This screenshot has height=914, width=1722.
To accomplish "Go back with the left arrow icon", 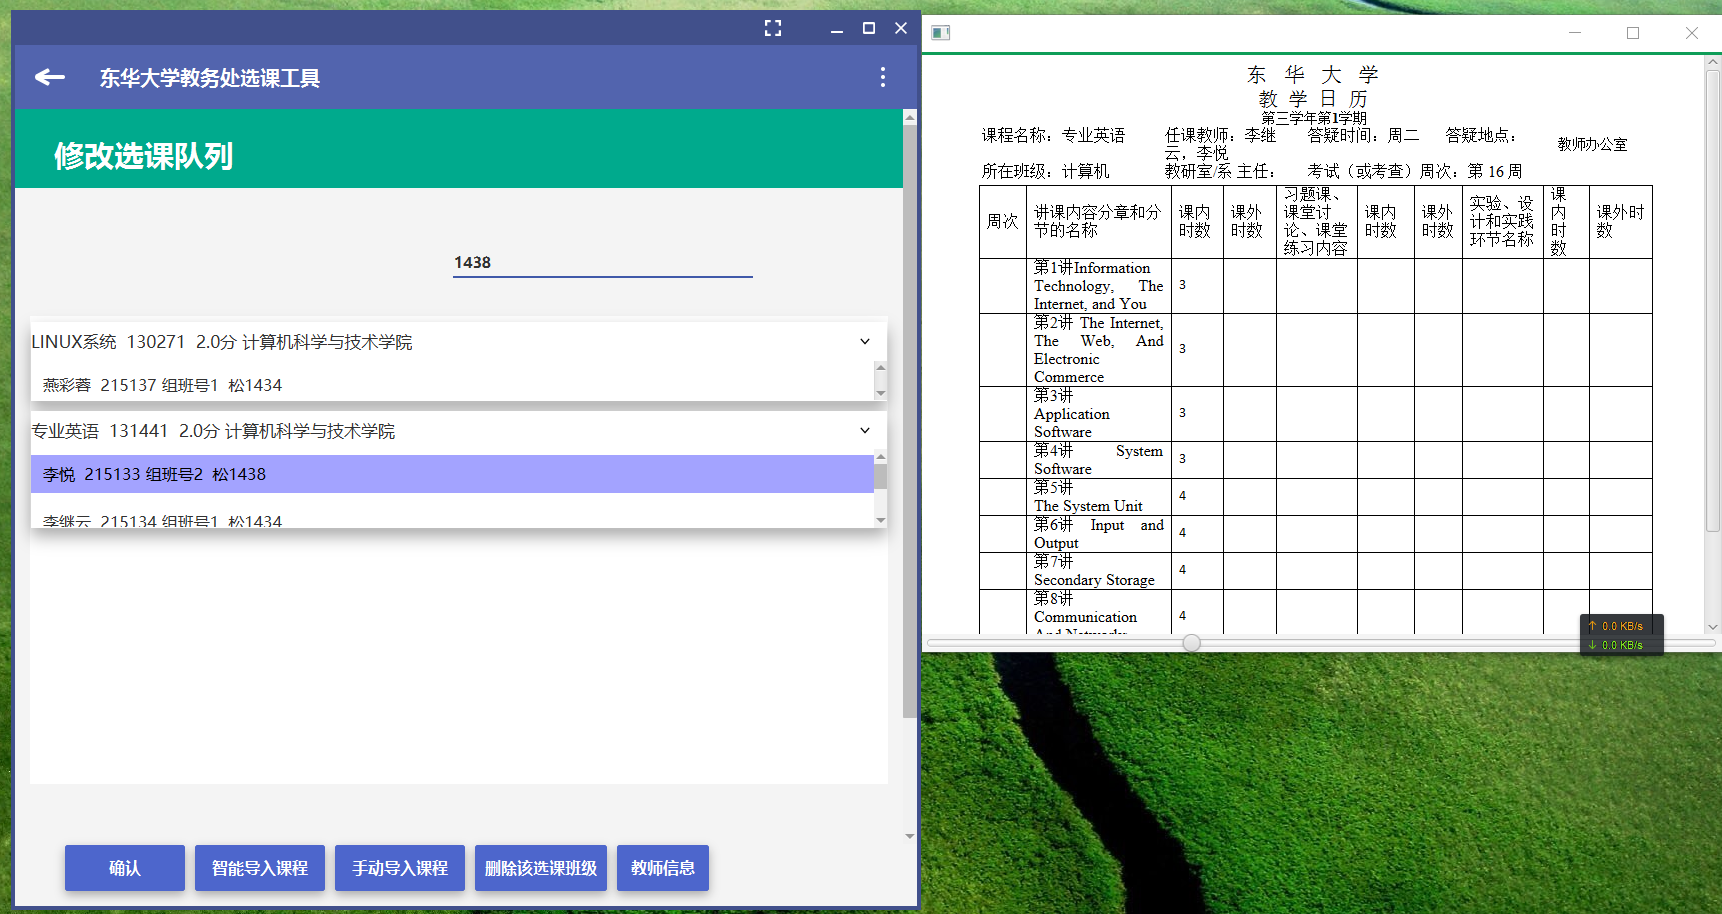I will click(50, 77).
